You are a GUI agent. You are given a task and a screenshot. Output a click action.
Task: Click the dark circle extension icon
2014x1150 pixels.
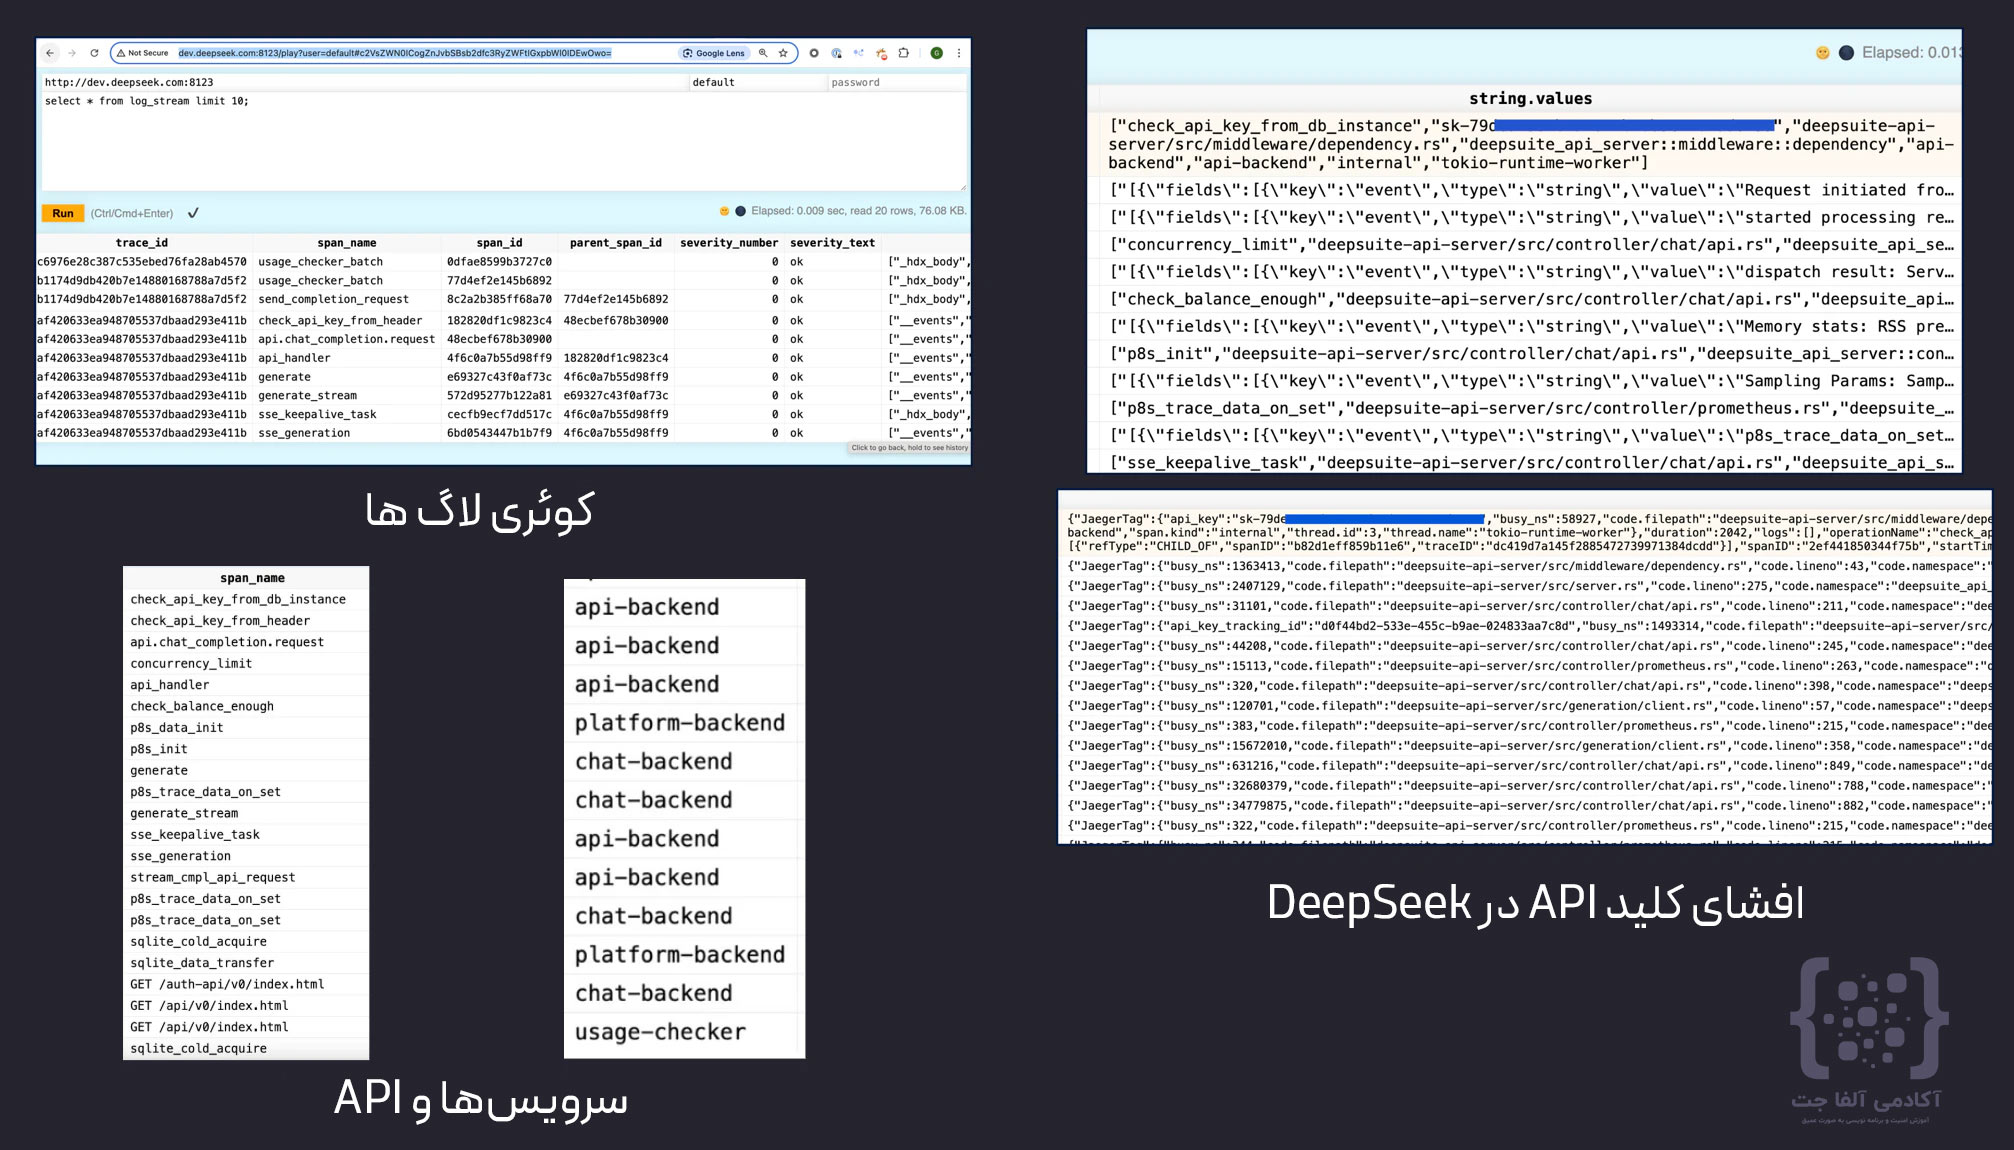click(814, 53)
